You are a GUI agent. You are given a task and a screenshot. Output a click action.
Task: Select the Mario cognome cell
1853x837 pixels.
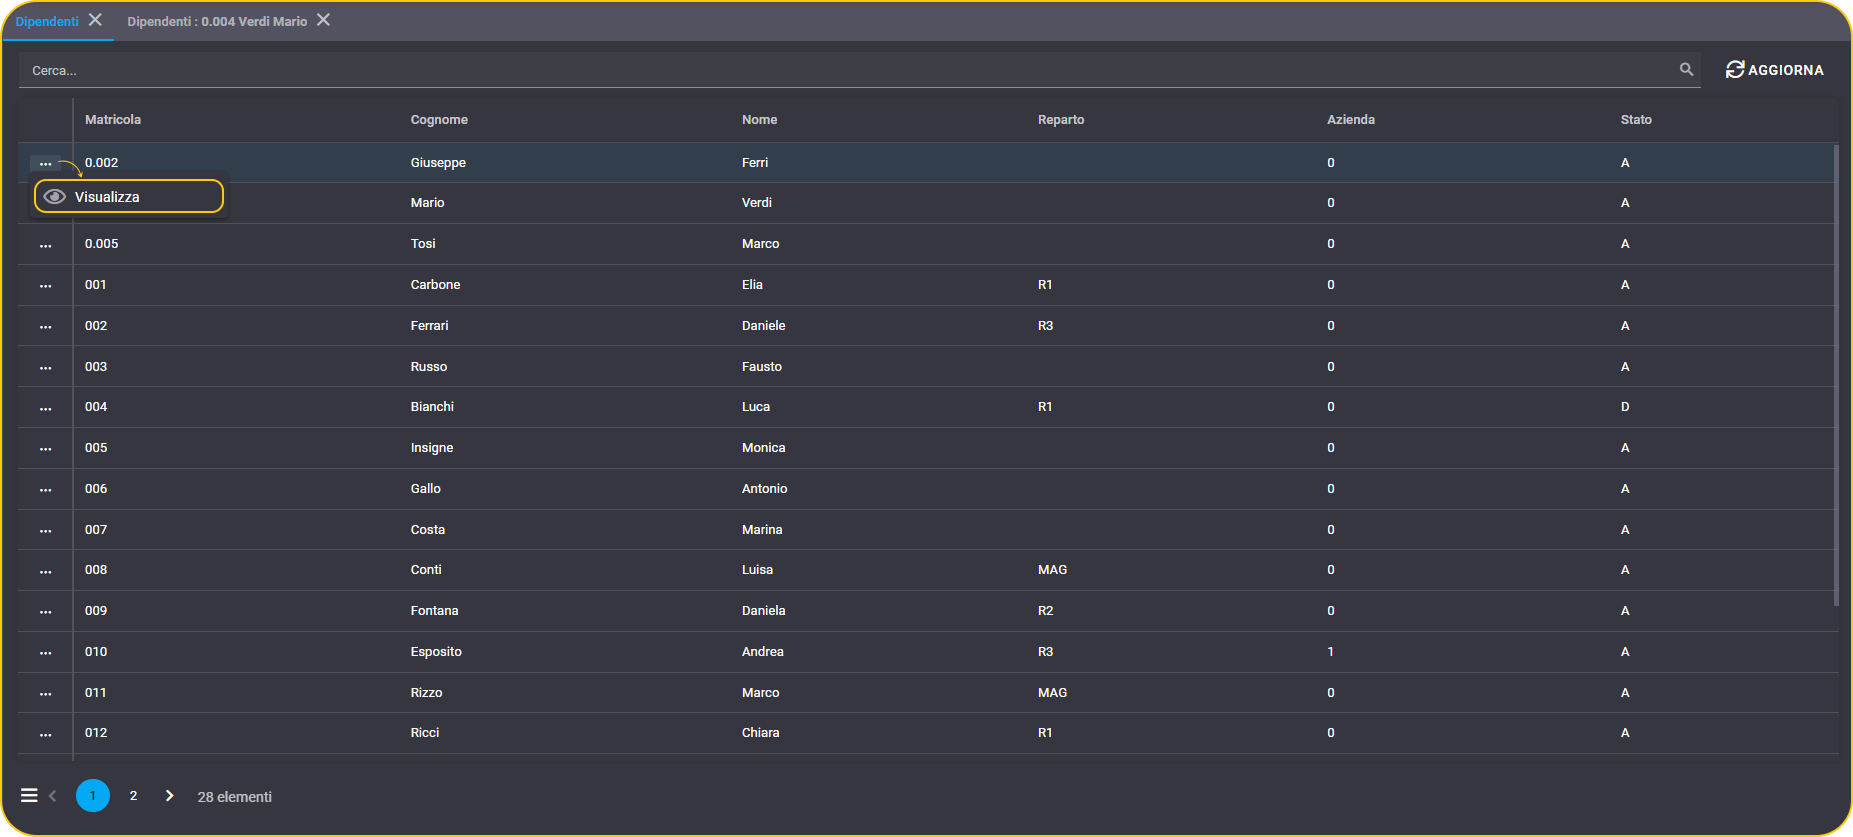tap(428, 203)
